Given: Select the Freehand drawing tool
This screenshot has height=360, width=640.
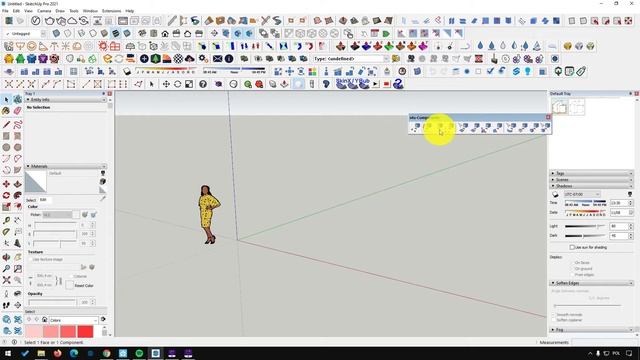Looking at the screenshot, I should coord(18,124).
